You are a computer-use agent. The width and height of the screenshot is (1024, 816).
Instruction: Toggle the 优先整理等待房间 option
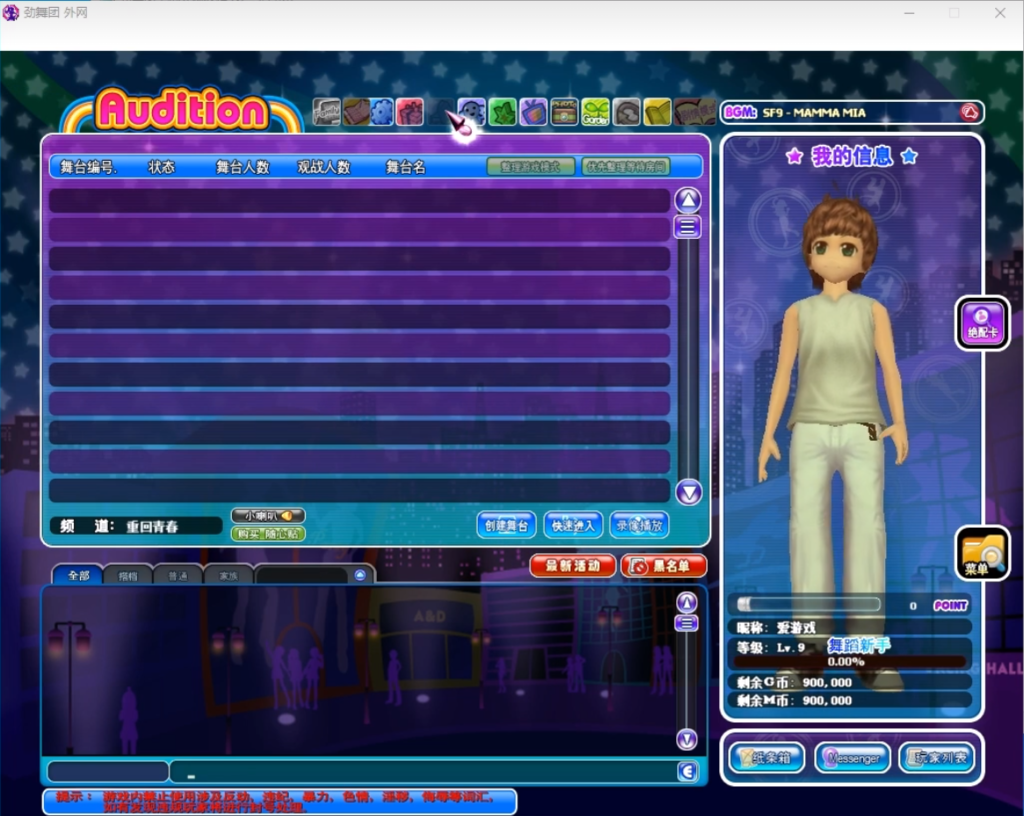click(x=625, y=167)
